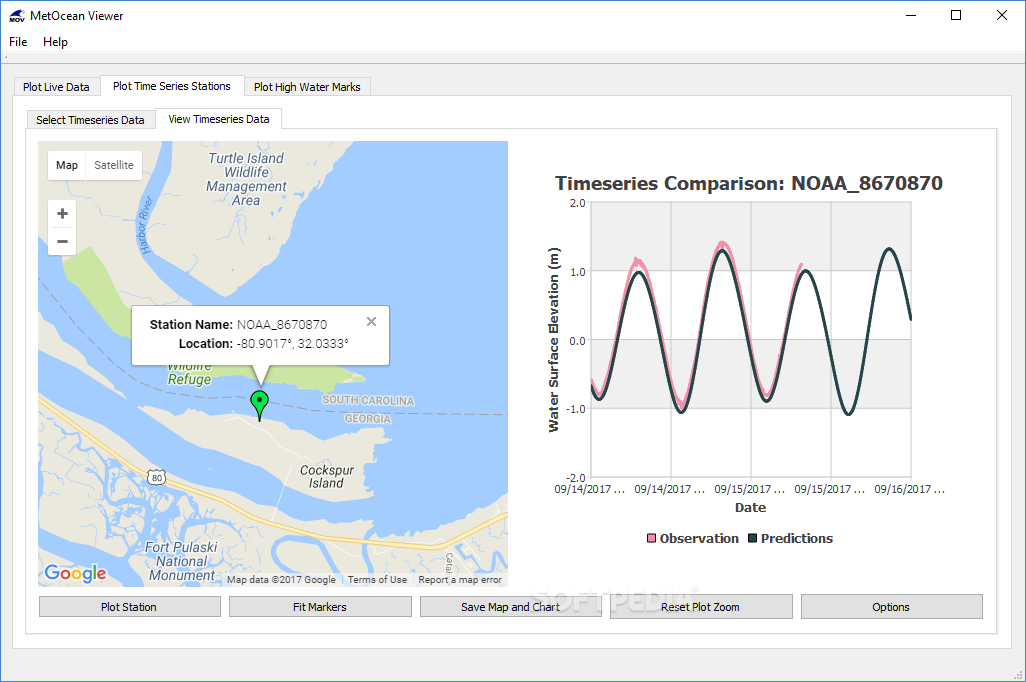
Task: Click the Reset Plot Zoom button
Action: pyautogui.click(x=701, y=607)
